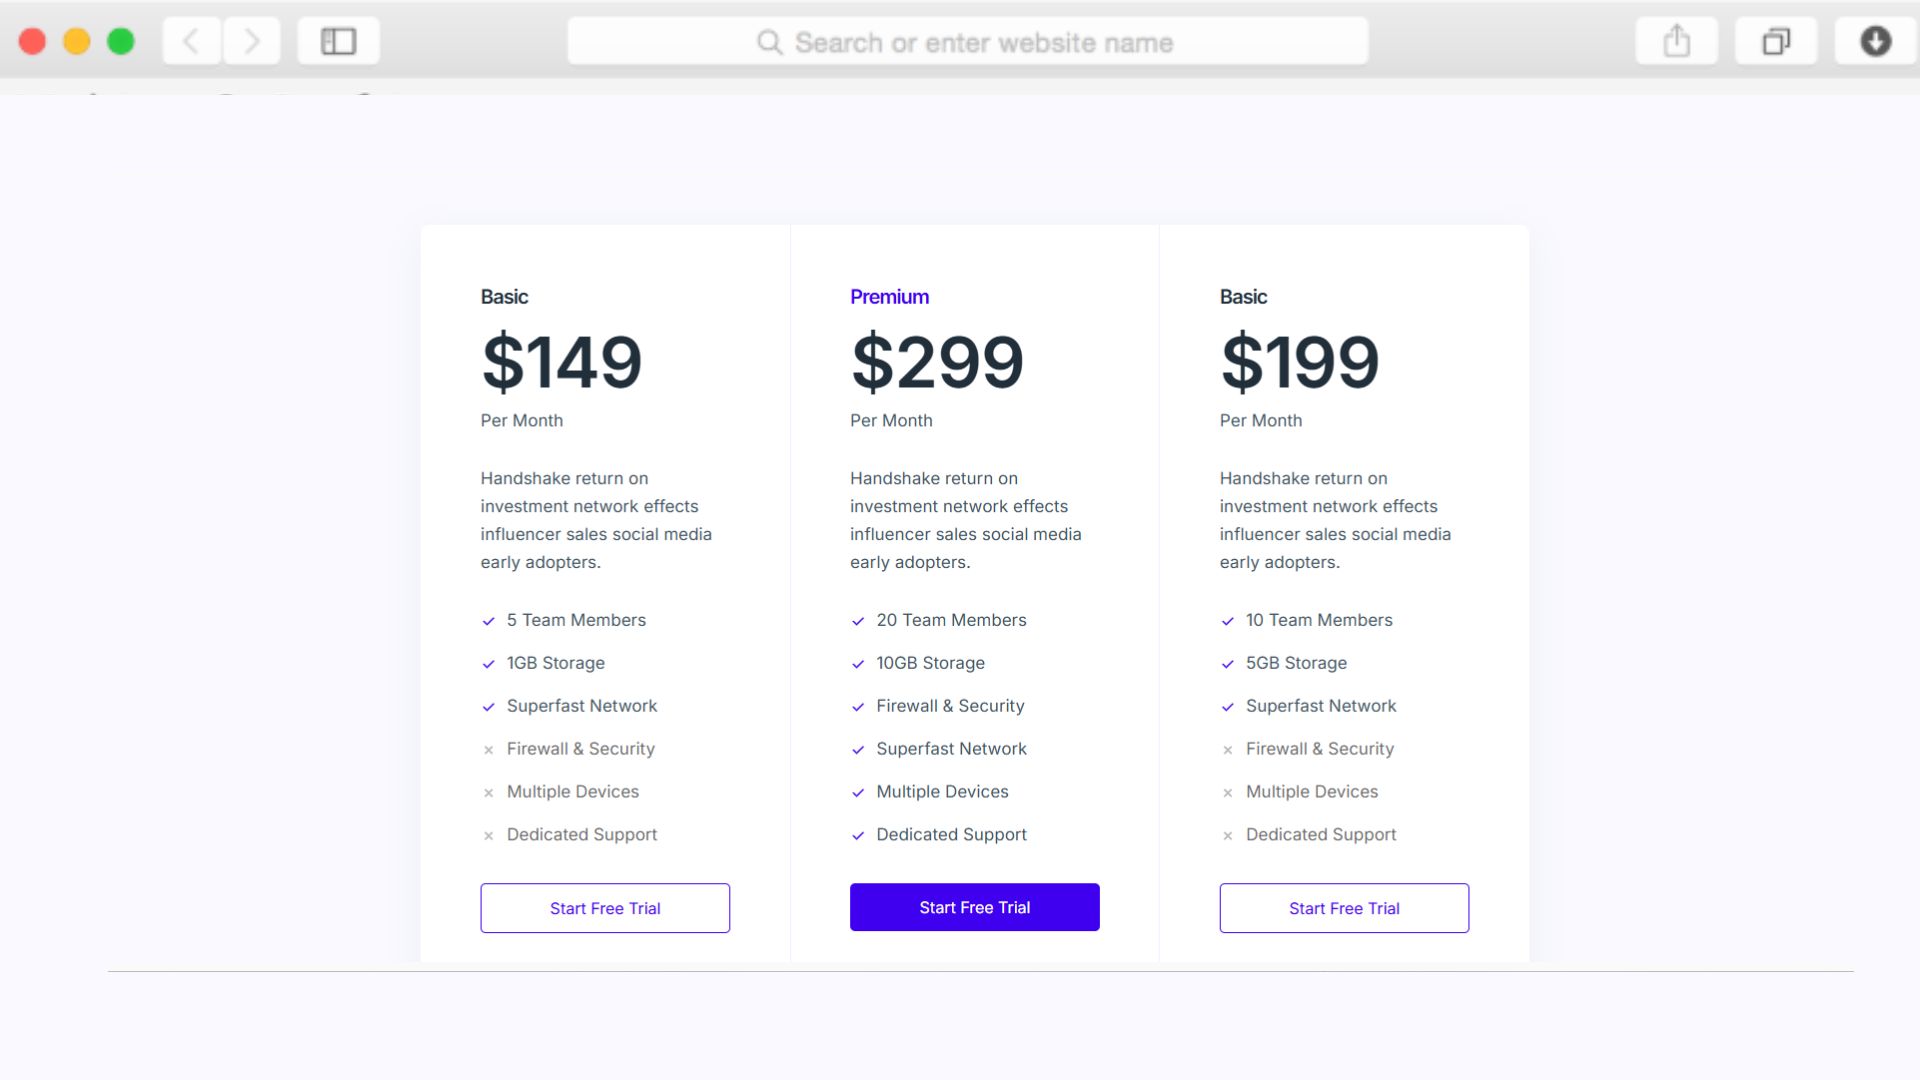Viewport: 1920px width, 1080px height.
Task: Click the $299 price heading
Action: point(937,362)
